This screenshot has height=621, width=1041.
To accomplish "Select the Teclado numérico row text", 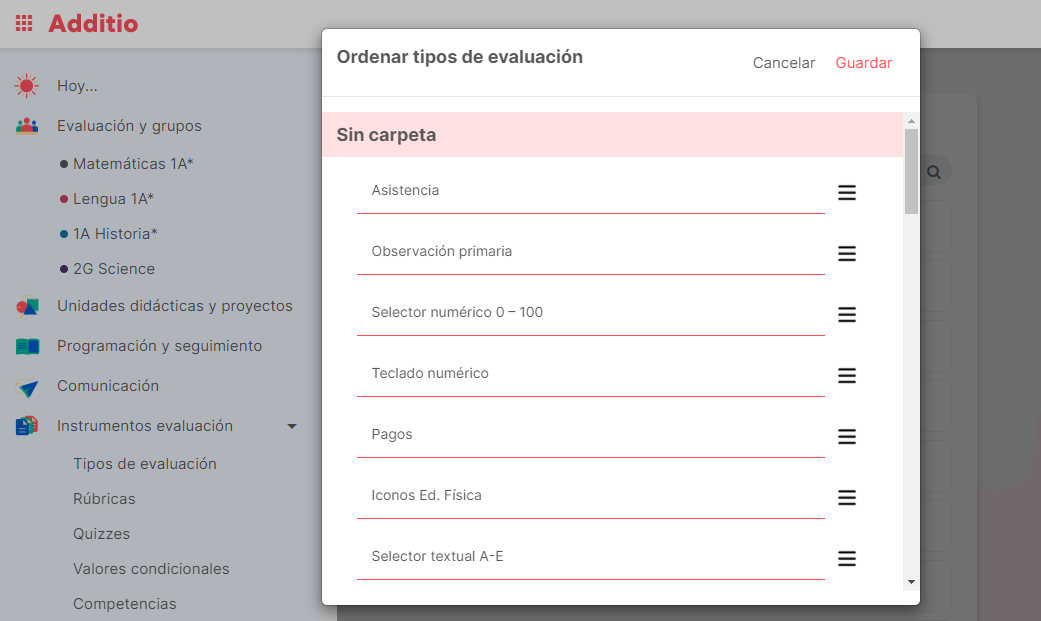I will [x=430, y=373].
